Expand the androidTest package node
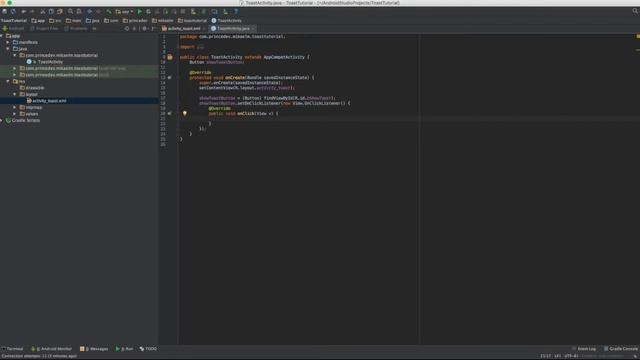The width and height of the screenshot is (640, 360). pyautogui.click(x=15, y=69)
